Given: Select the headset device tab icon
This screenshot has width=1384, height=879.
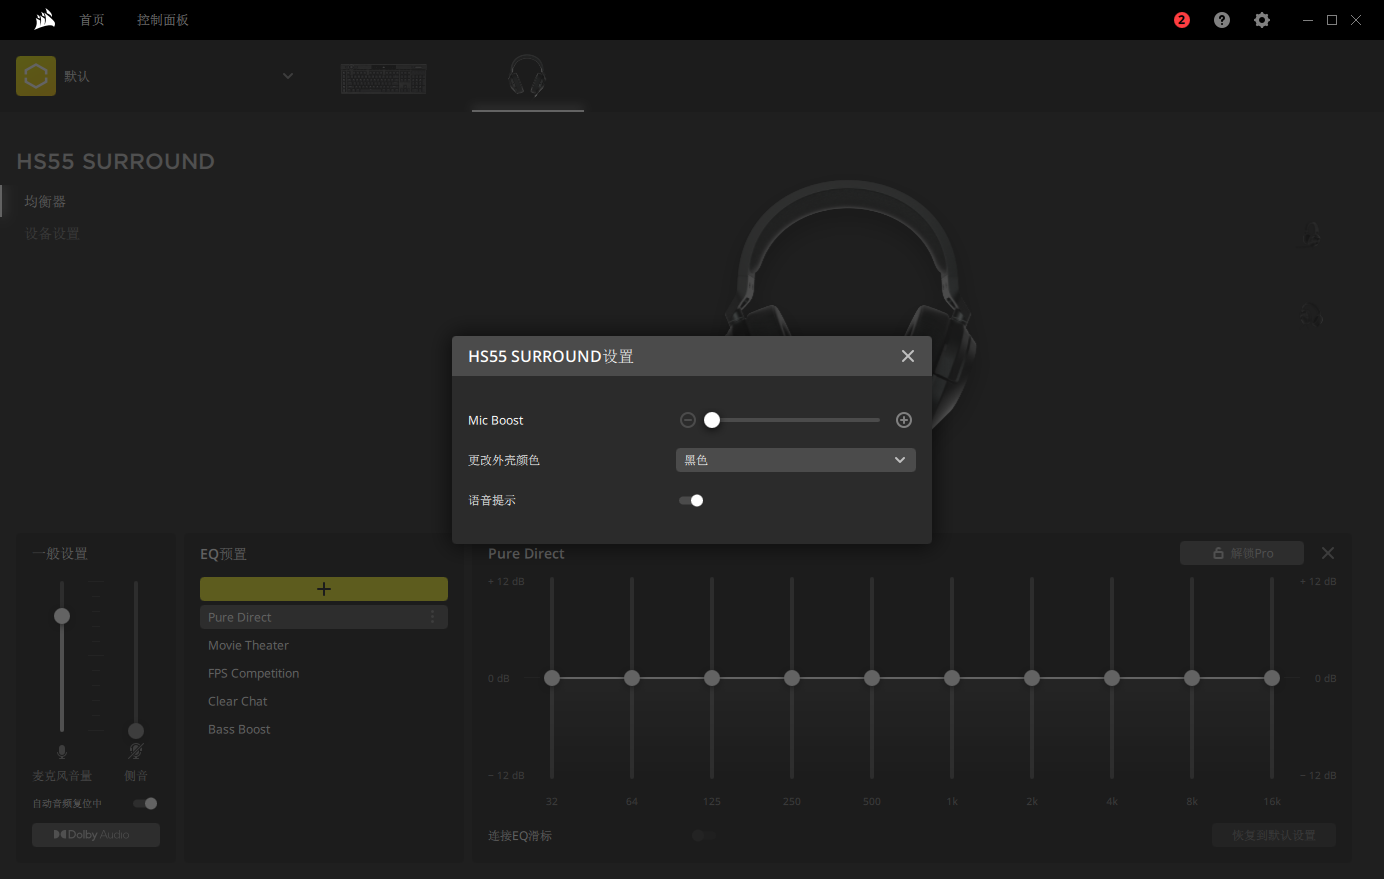Looking at the screenshot, I should coord(527,76).
